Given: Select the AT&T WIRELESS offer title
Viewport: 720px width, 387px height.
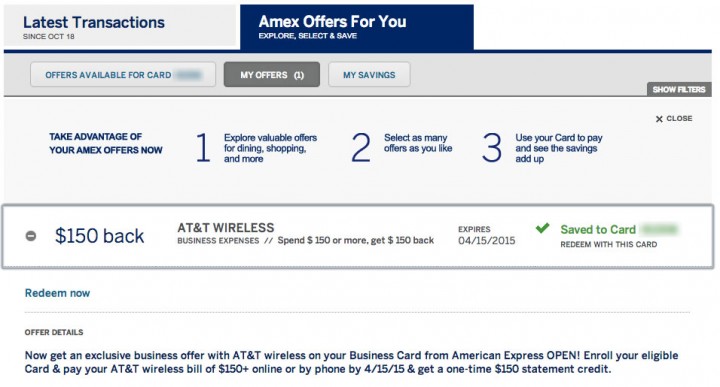Looking at the screenshot, I should tap(225, 228).
